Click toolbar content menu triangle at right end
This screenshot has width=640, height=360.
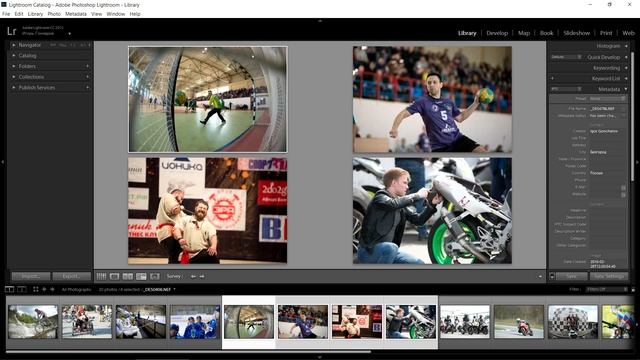(540, 277)
